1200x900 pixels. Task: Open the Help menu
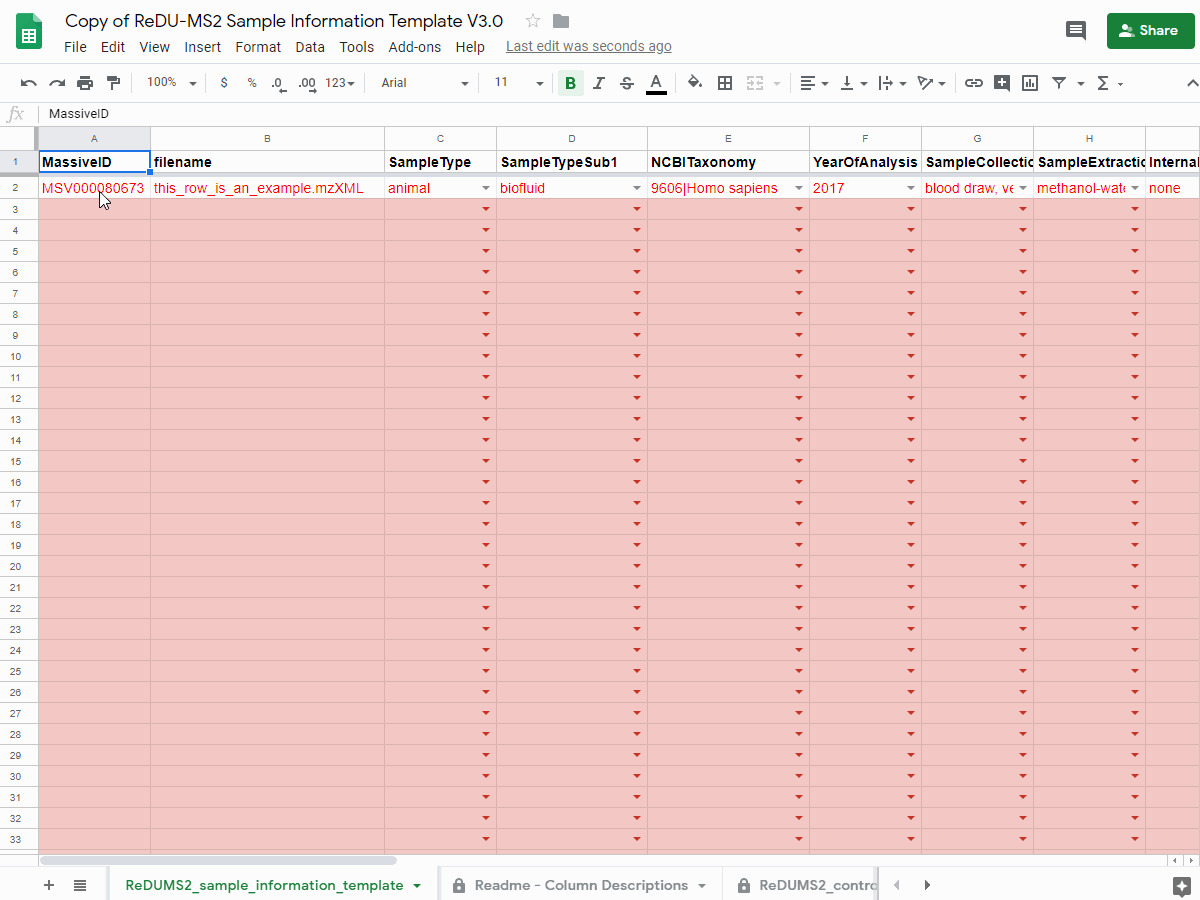(470, 47)
